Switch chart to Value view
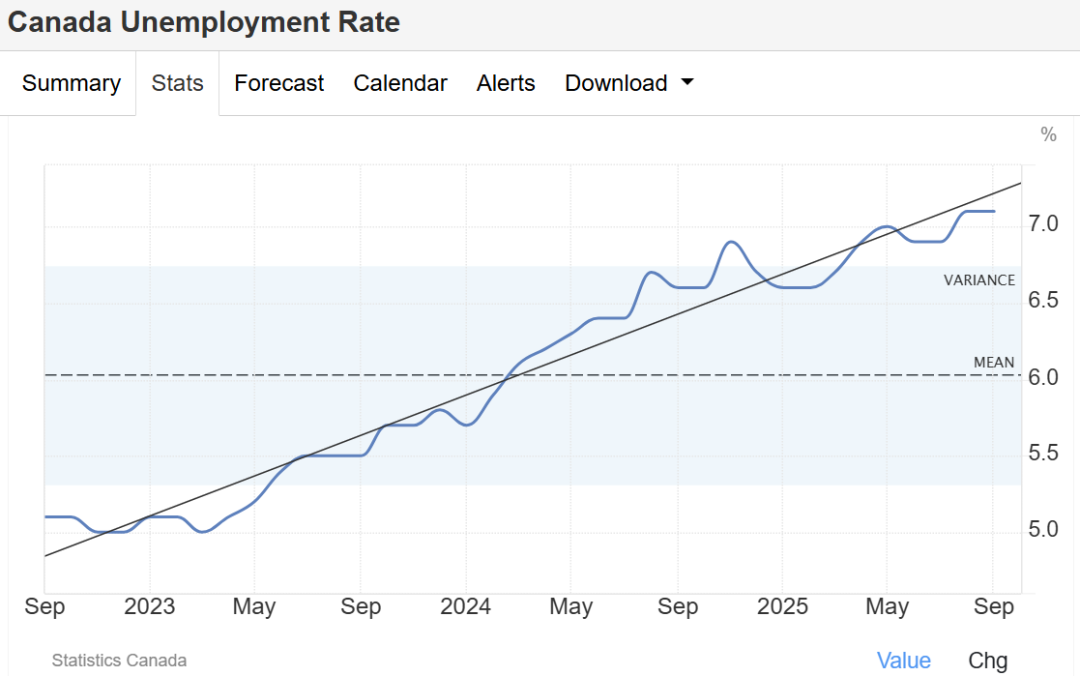Screen dimensions: 1080x676 (903, 661)
